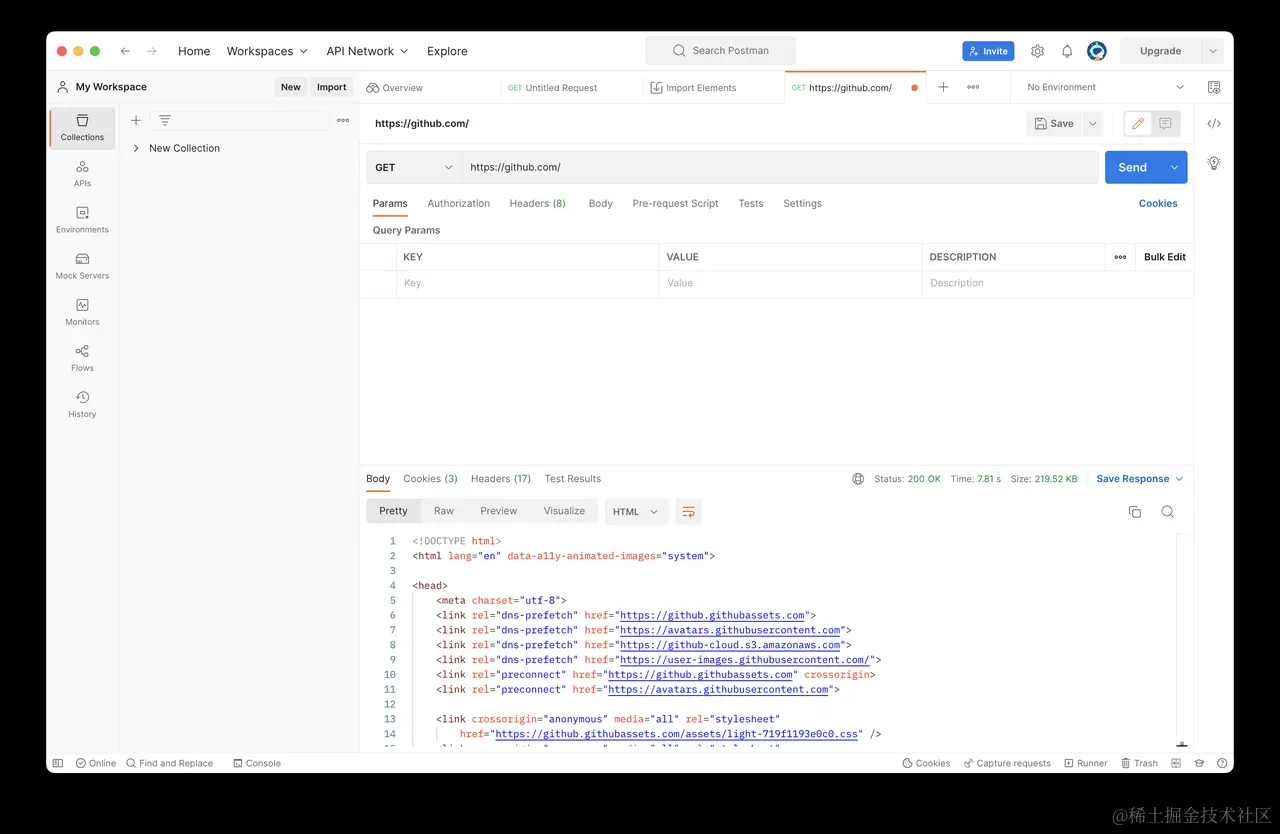Image resolution: width=1280 pixels, height=834 pixels.
Task: Copy the response with the copy icon
Action: (1135, 512)
